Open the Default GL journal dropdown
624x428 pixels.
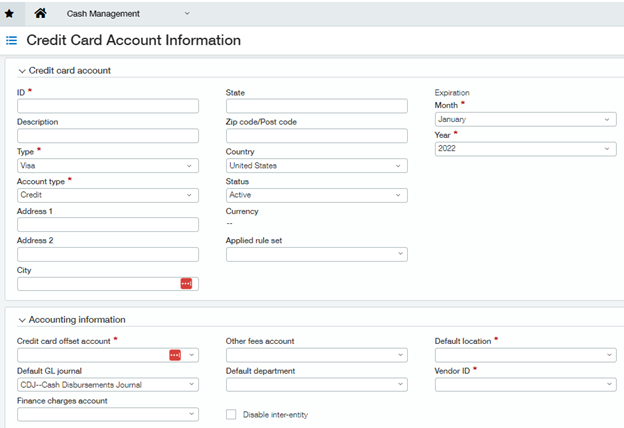(108, 385)
